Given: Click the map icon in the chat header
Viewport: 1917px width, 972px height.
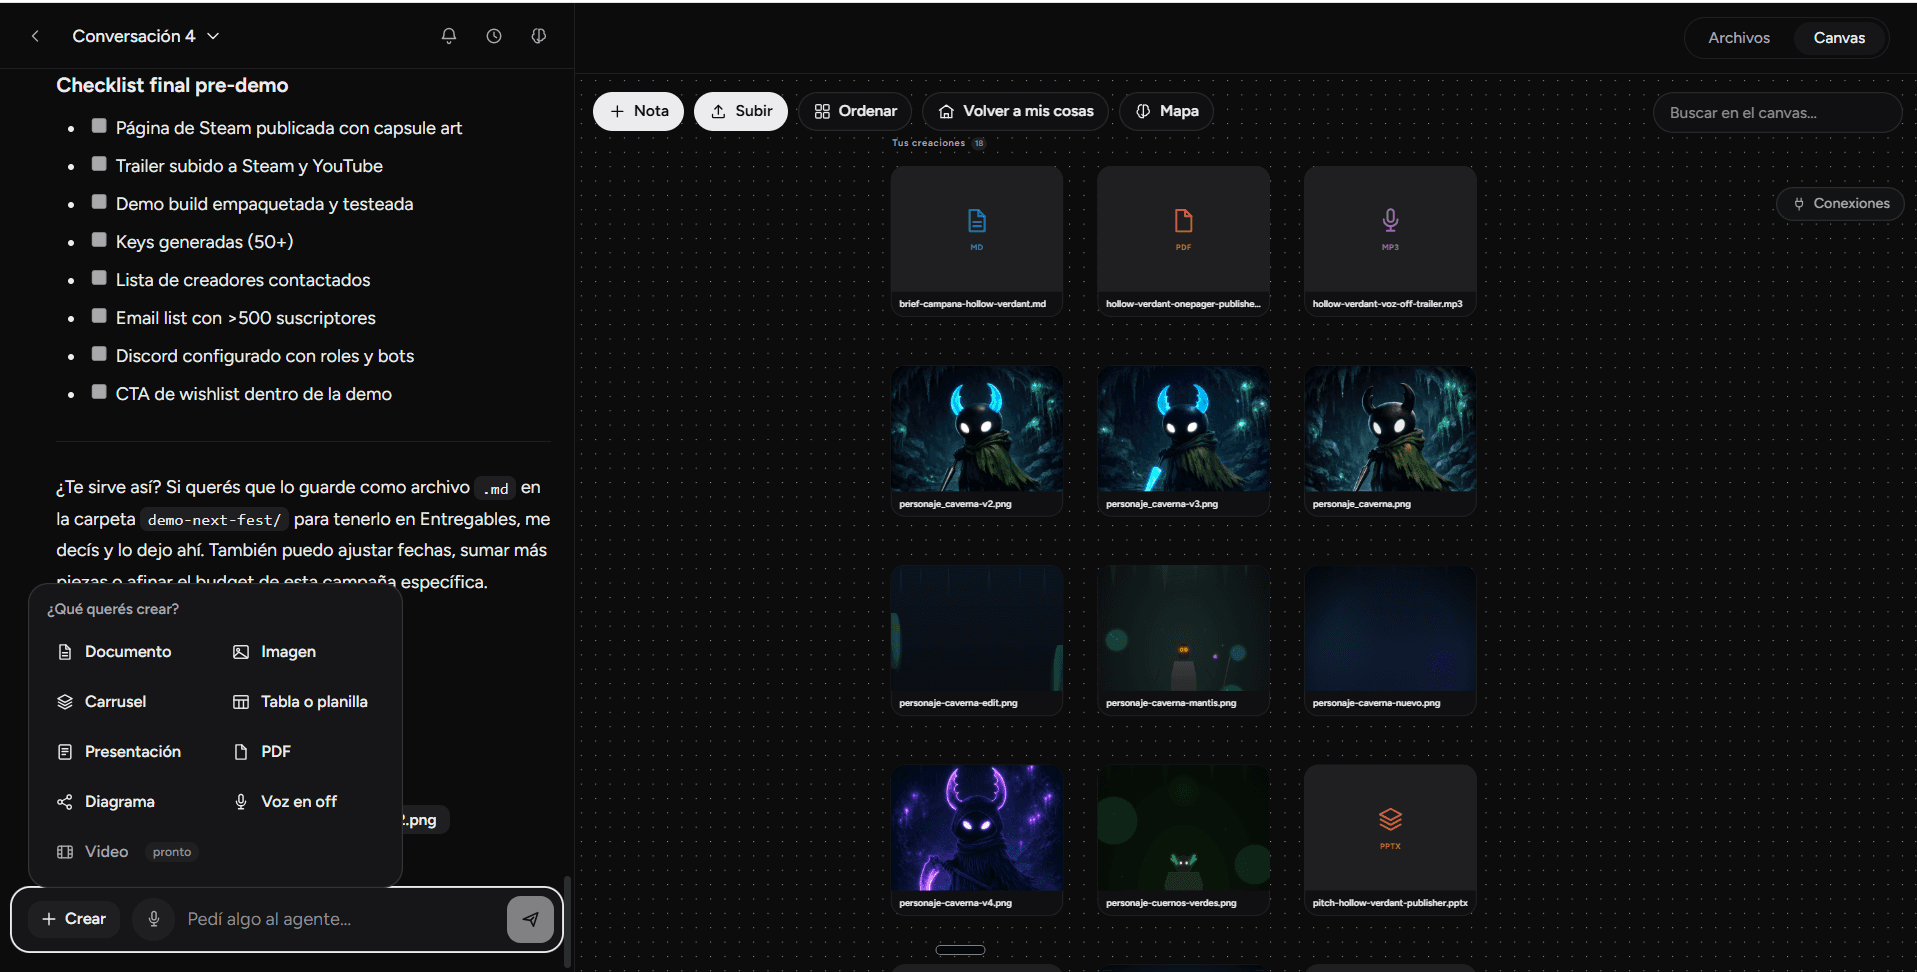Looking at the screenshot, I should [x=538, y=36].
